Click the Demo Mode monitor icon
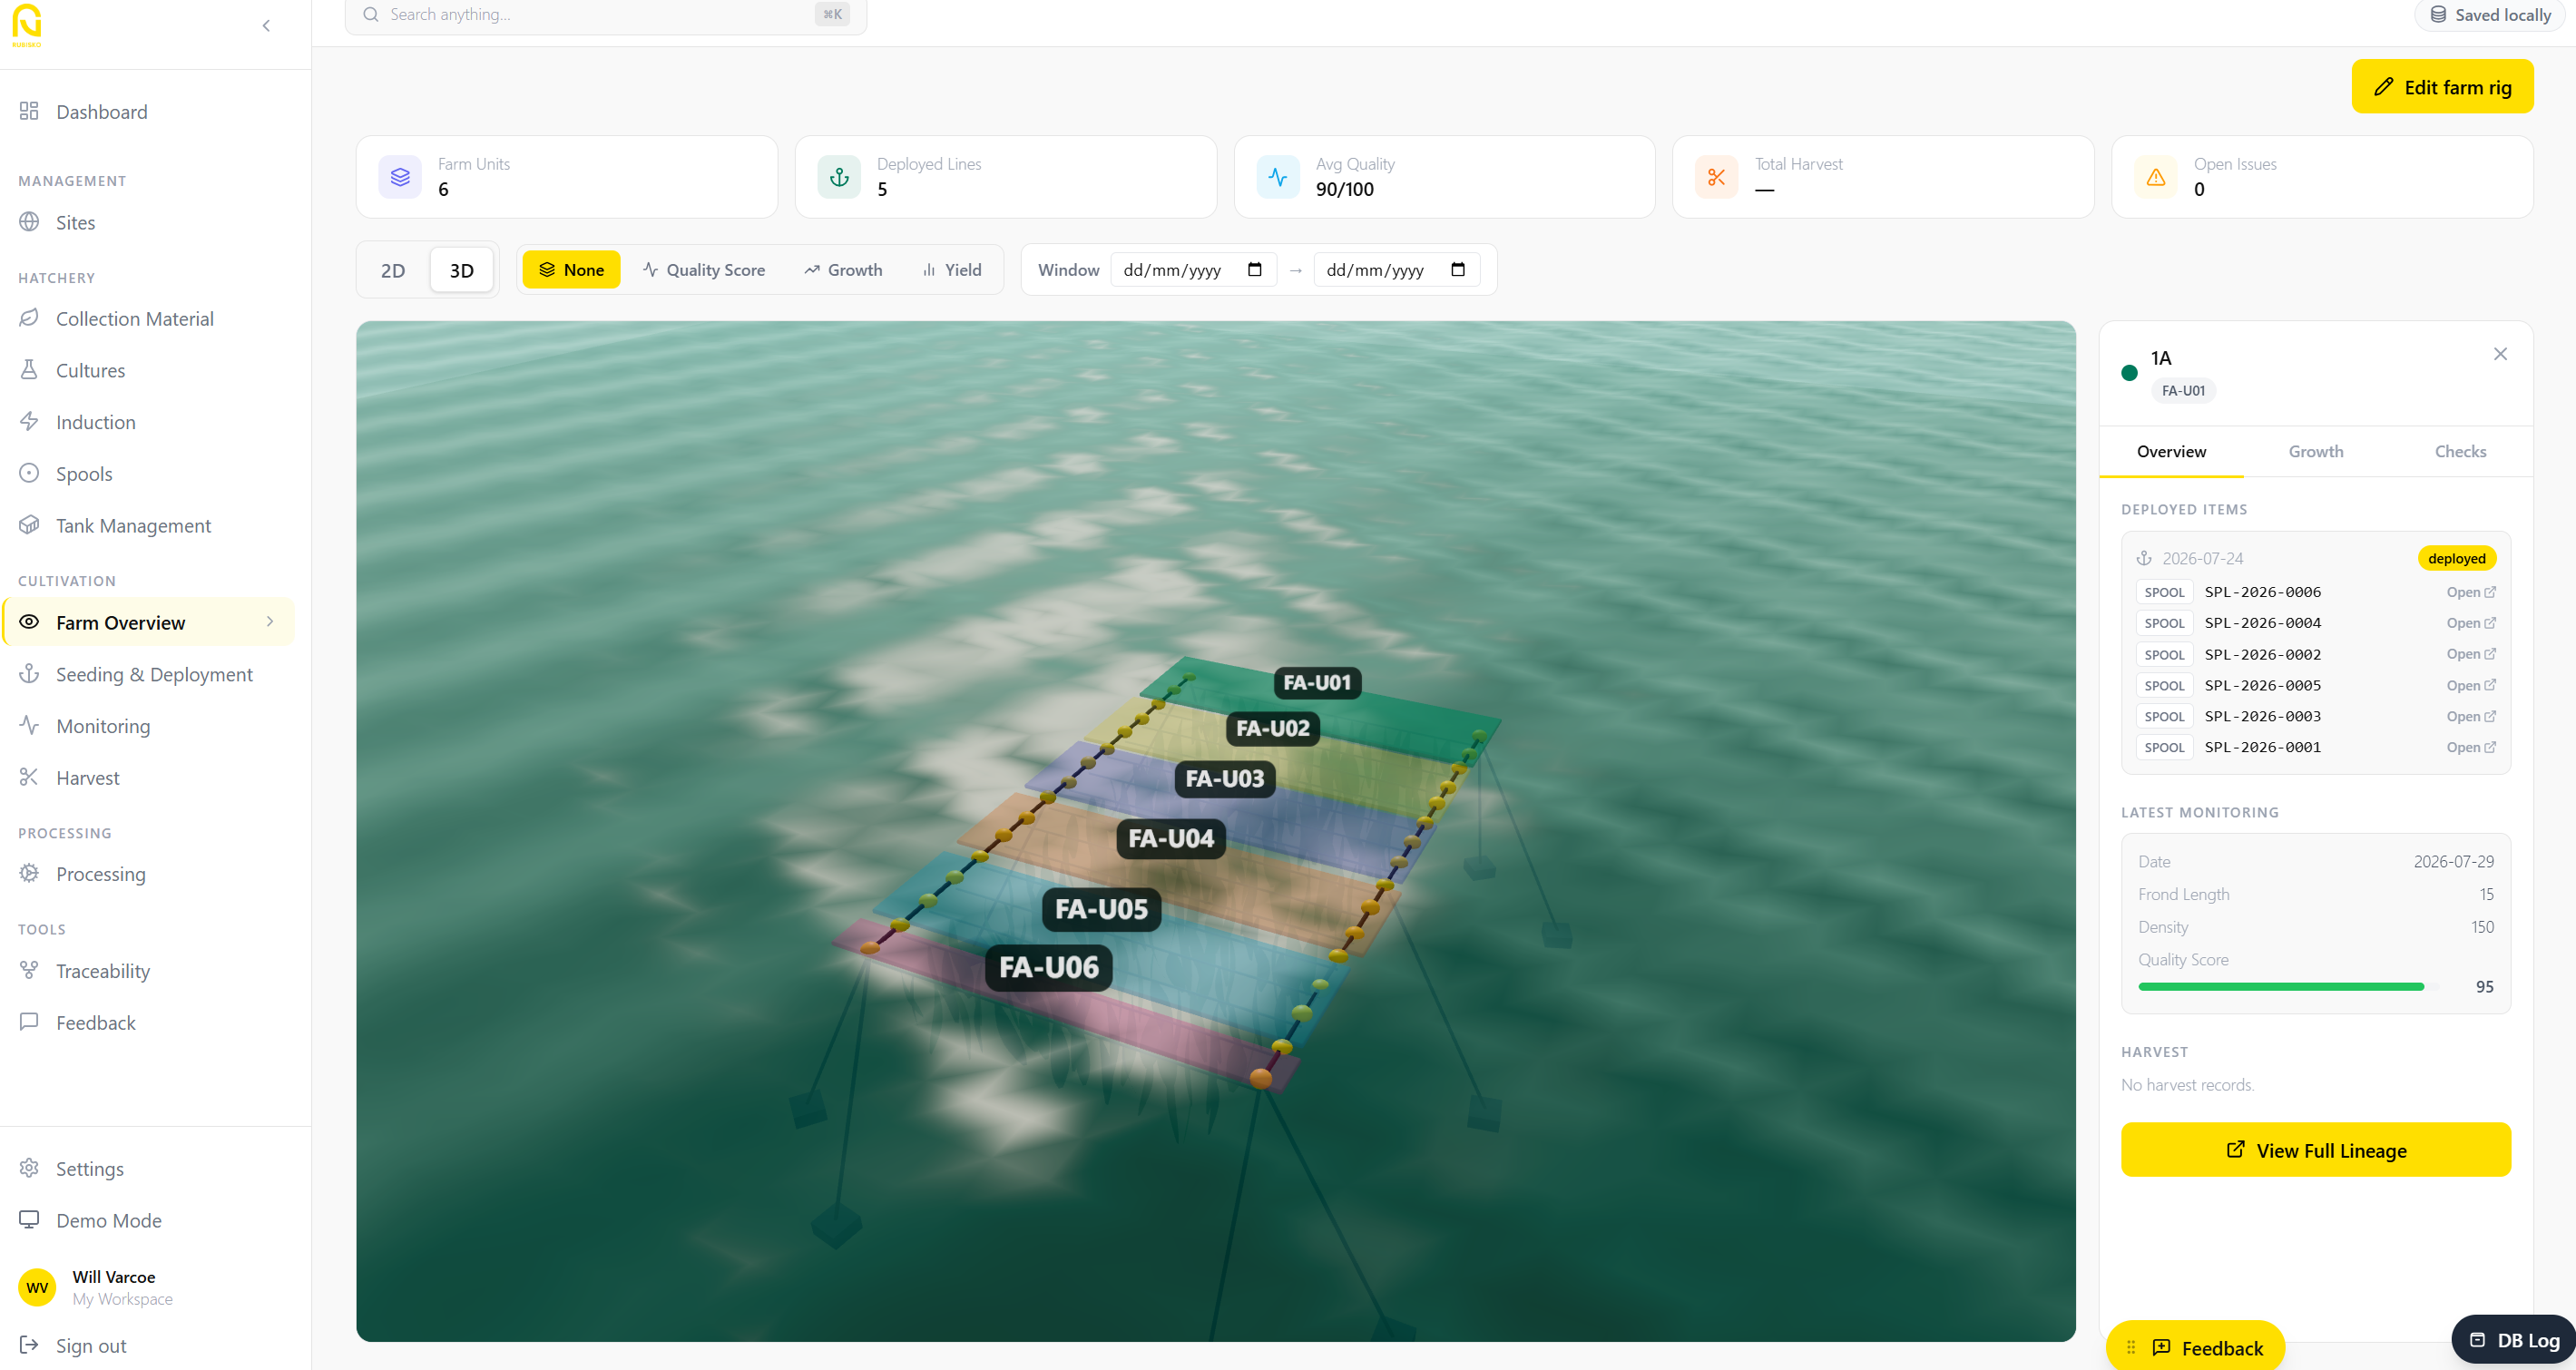This screenshot has height=1370, width=2576. point(29,1219)
